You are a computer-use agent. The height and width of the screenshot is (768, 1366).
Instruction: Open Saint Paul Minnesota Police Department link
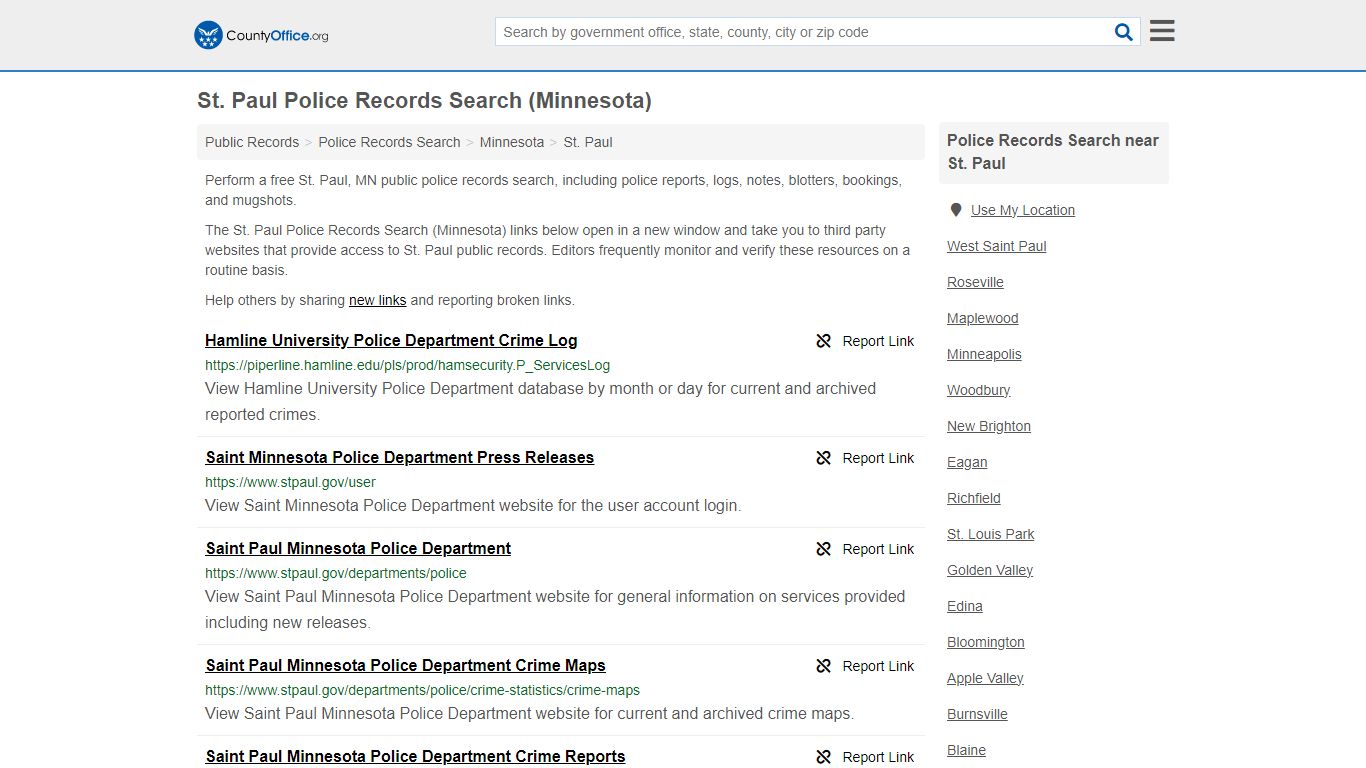coord(358,548)
